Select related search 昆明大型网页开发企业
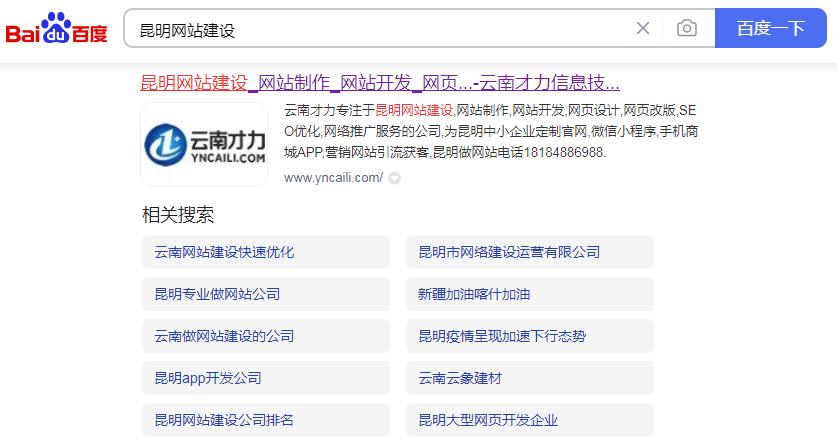Screen dimensions: 837x444 (x=530, y=420)
